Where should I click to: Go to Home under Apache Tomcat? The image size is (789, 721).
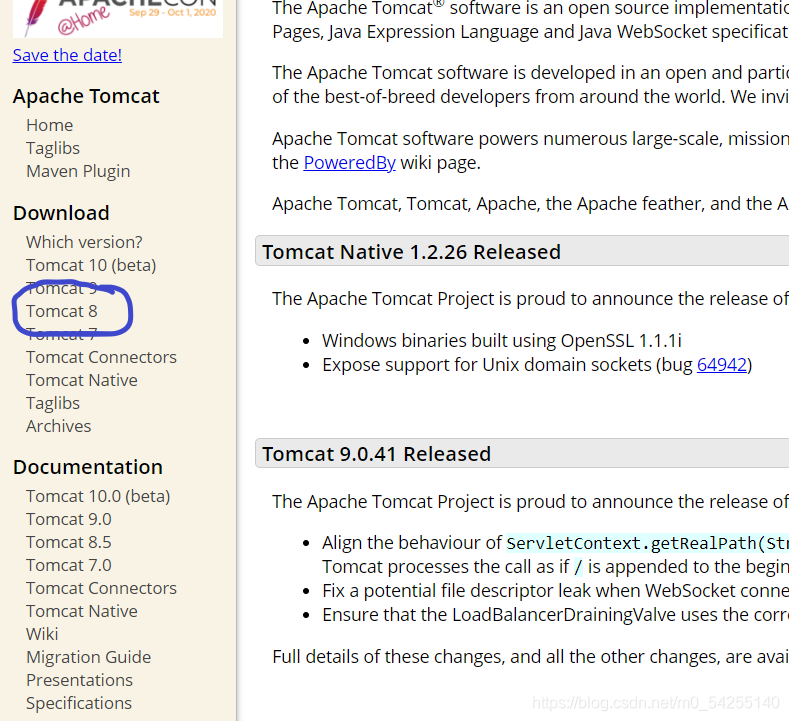(49, 125)
